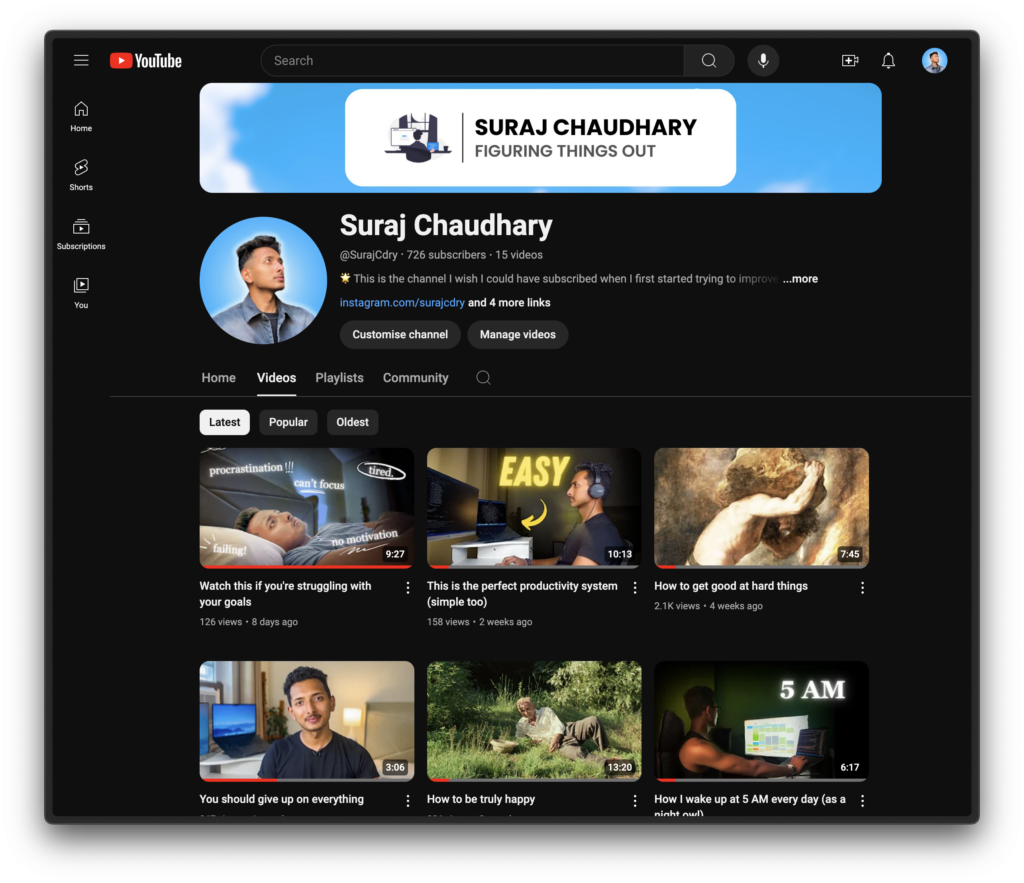This screenshot has width=1024, height=883.
Task: Select the Latest sort chip
Action: point(224,422)
